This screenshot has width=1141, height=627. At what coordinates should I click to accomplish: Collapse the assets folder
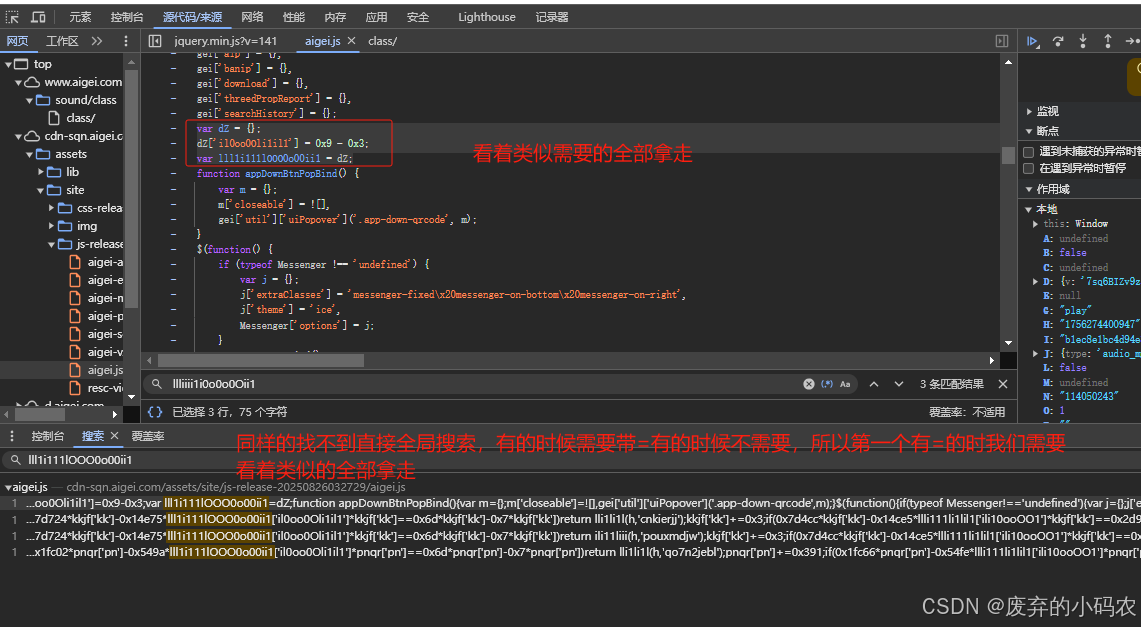click(x=29, y=154)
